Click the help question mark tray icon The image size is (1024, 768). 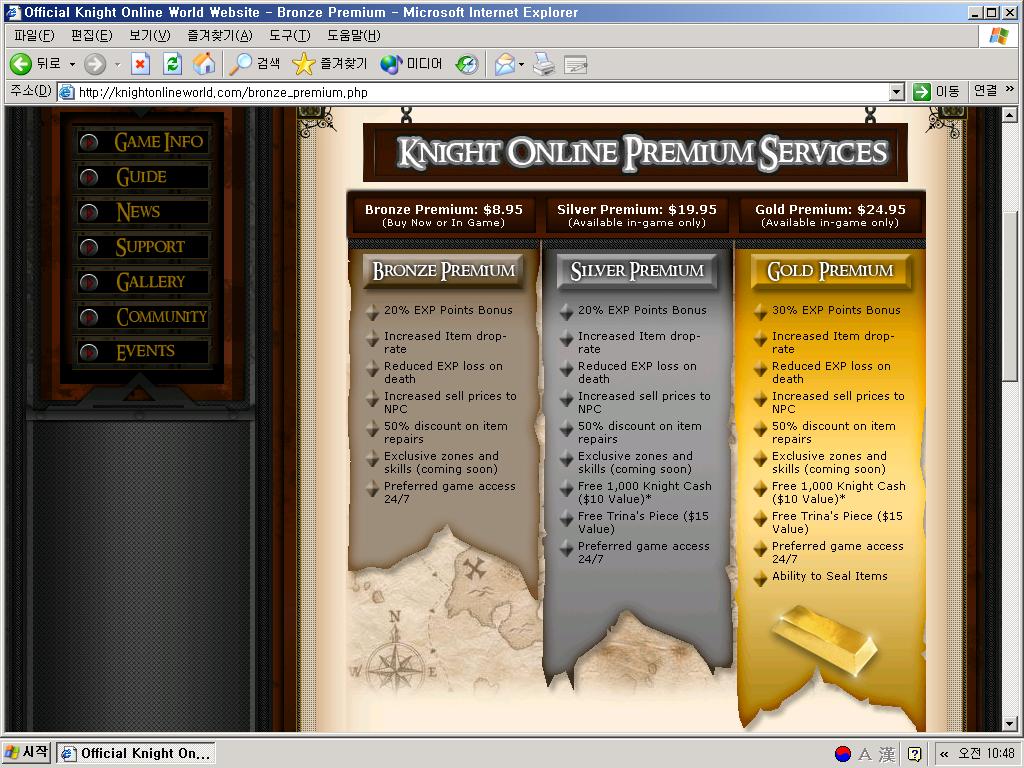(915, 754)
